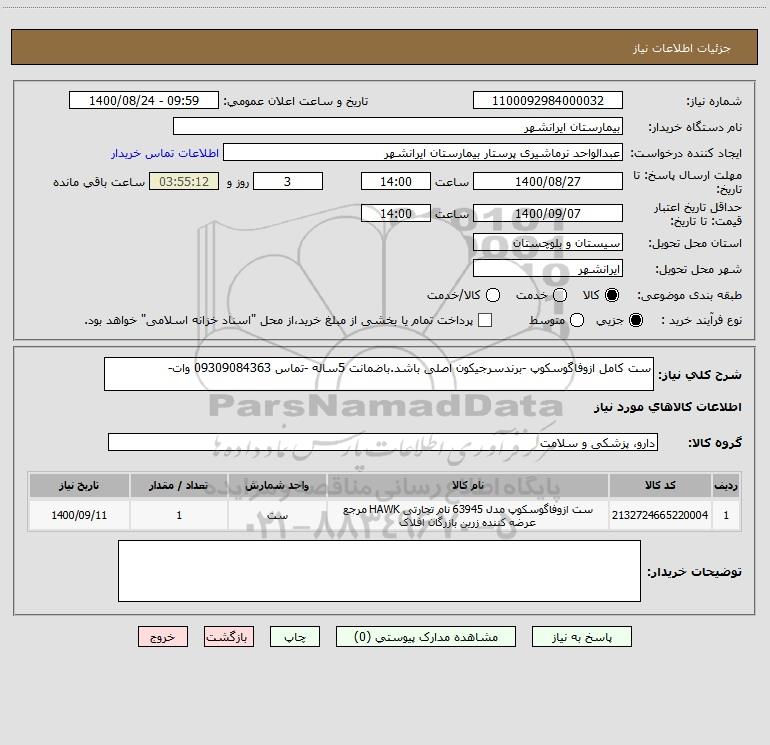Image resolution: width=770 pixels, height=745 pixels.
Task: Click the goods group field دارو، پزشکی و سلامت
Action: [x=383, y=442]
